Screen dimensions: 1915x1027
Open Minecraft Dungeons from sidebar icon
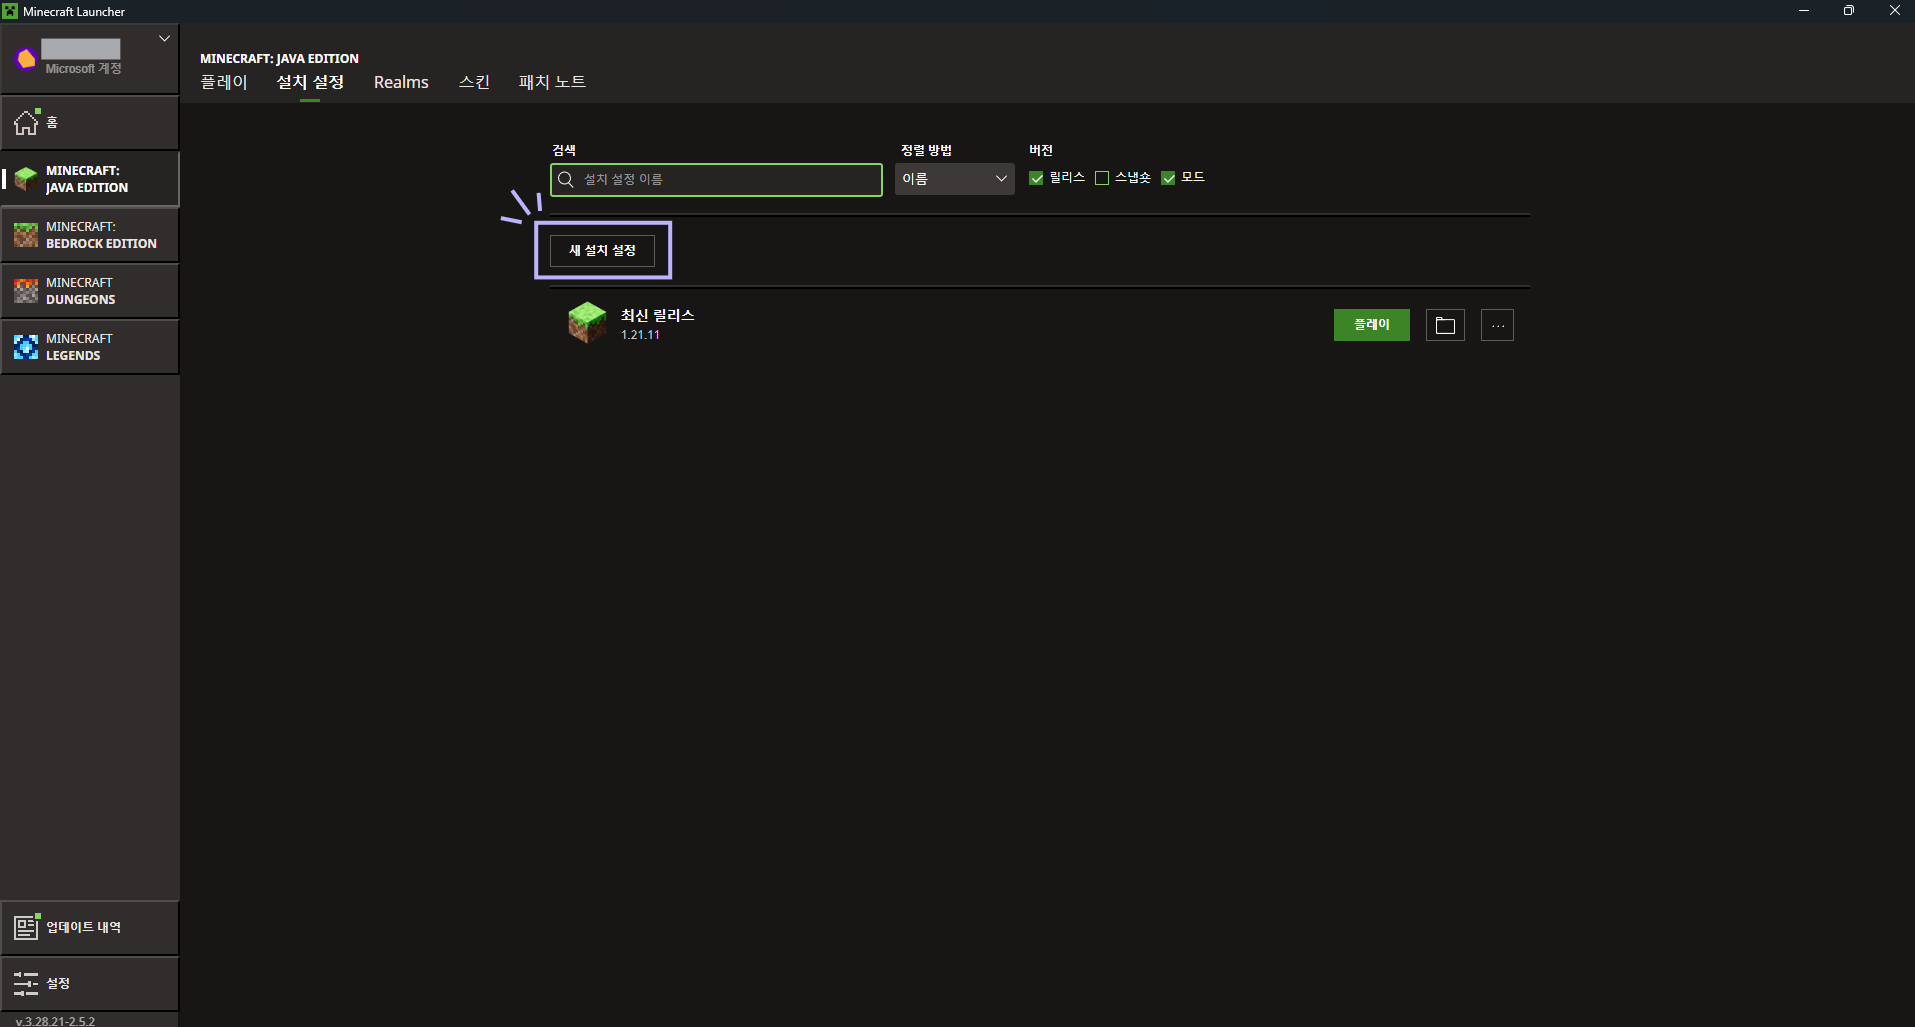coord(26,291)
